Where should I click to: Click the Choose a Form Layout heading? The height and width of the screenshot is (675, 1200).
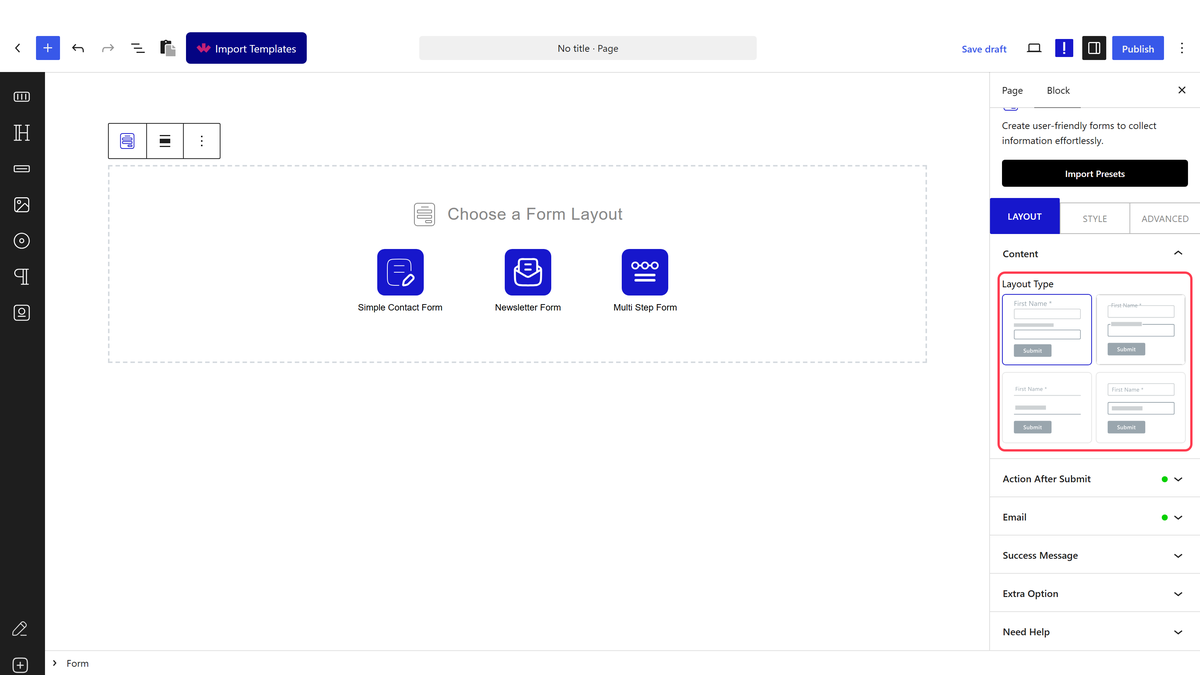tap(535, 214)
